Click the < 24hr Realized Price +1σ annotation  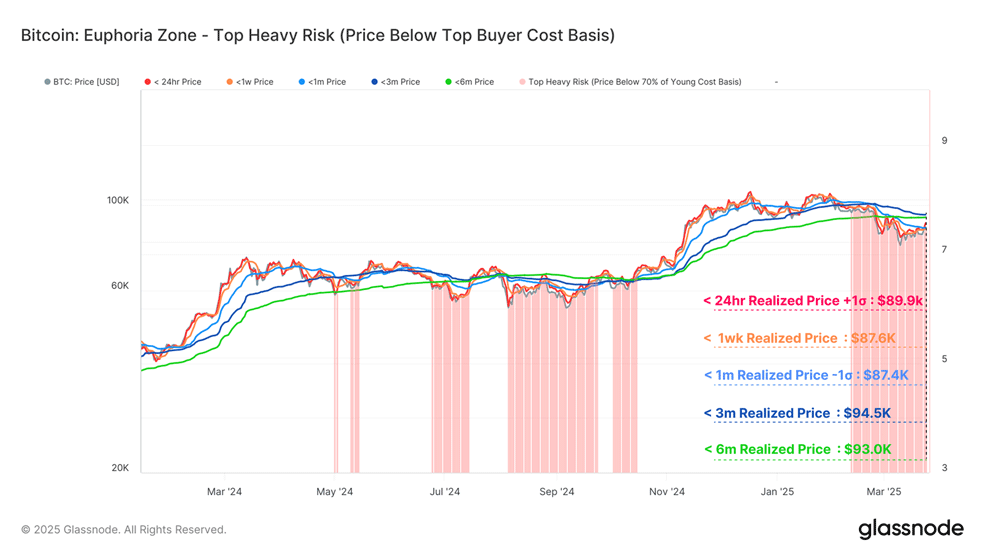coord(813,301)
